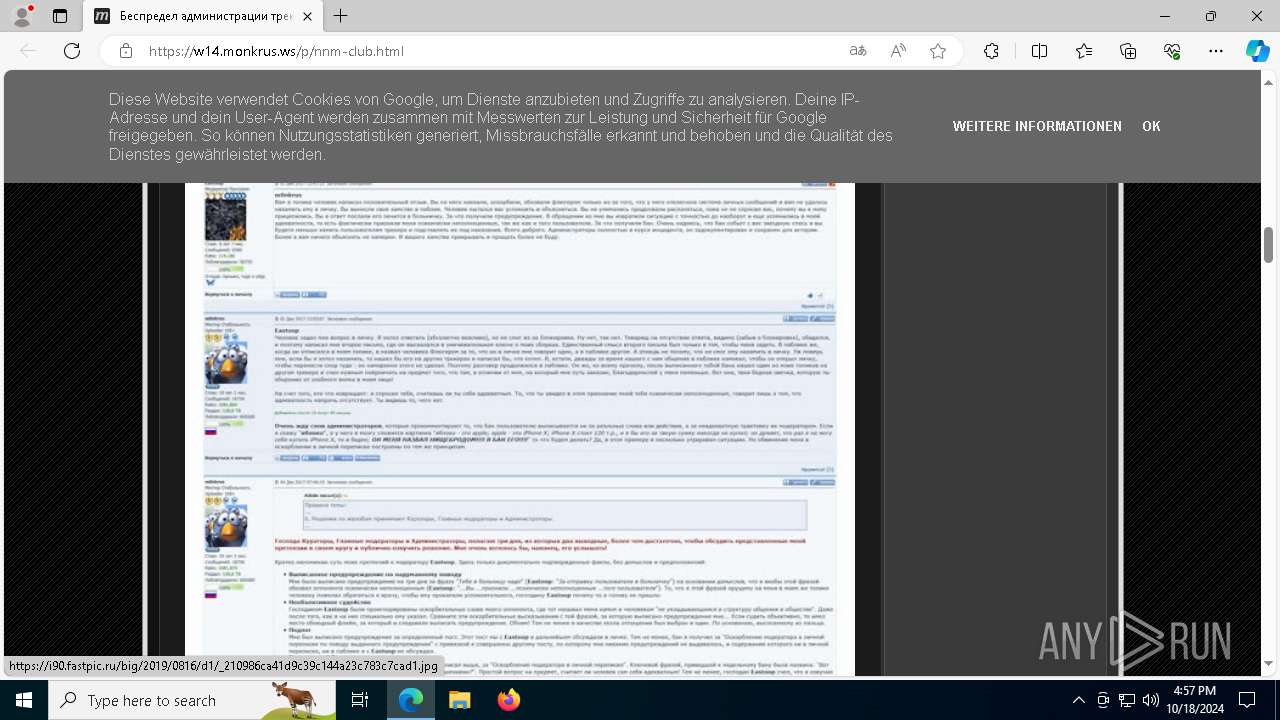Screen dimensions: 1280x720
Task: Open the tab actions menu icon
Action: coord(60,16)
